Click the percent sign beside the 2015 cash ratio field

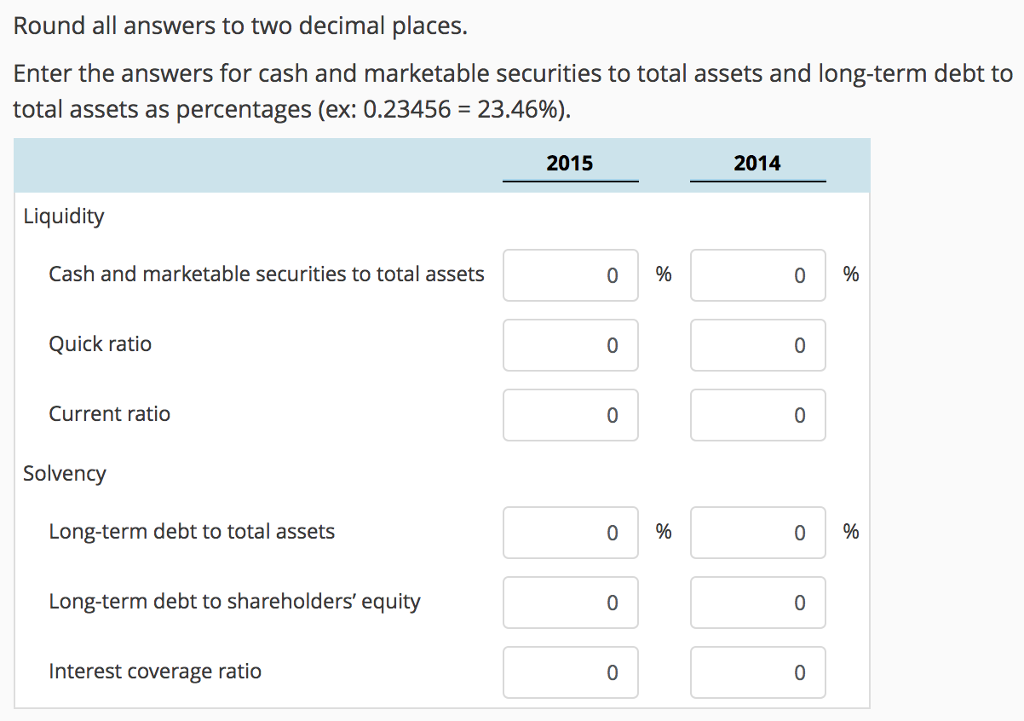pos(661,274)
